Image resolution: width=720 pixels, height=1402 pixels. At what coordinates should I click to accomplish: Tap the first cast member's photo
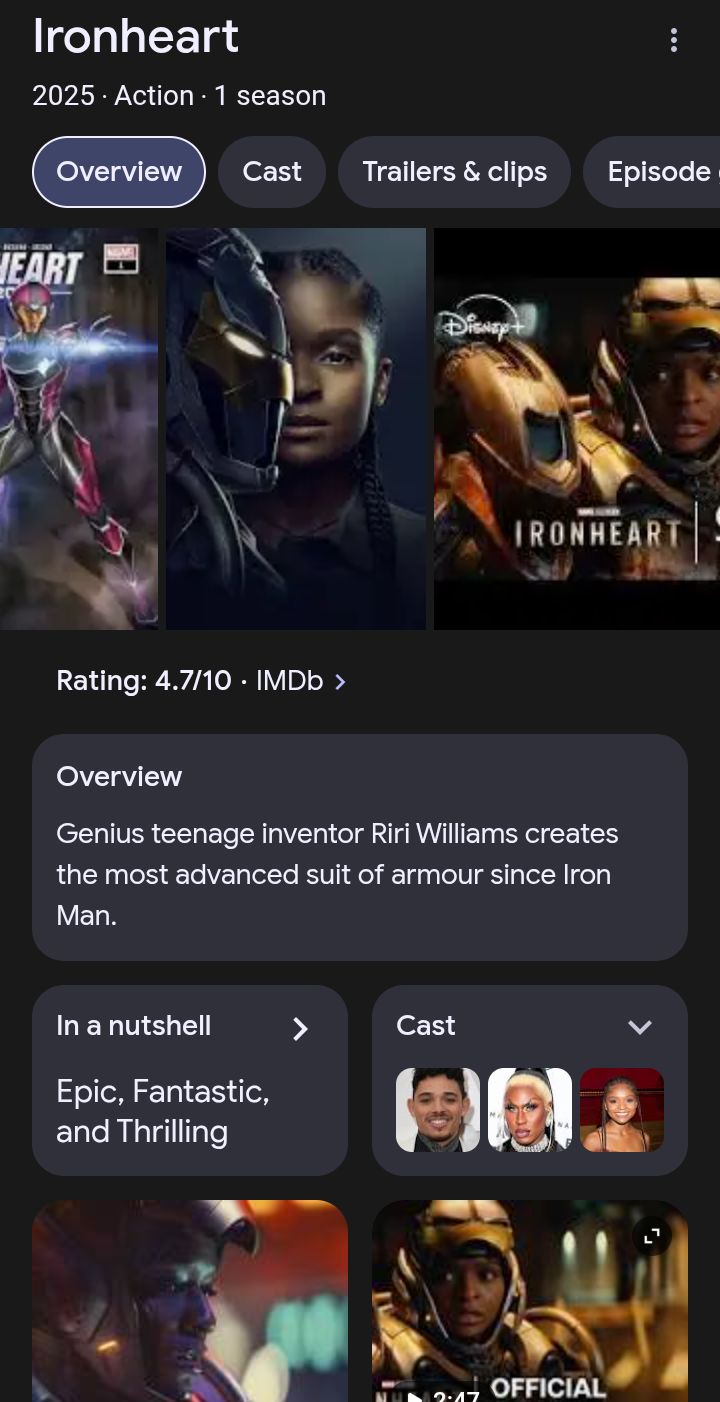[x=438, y=1110]
